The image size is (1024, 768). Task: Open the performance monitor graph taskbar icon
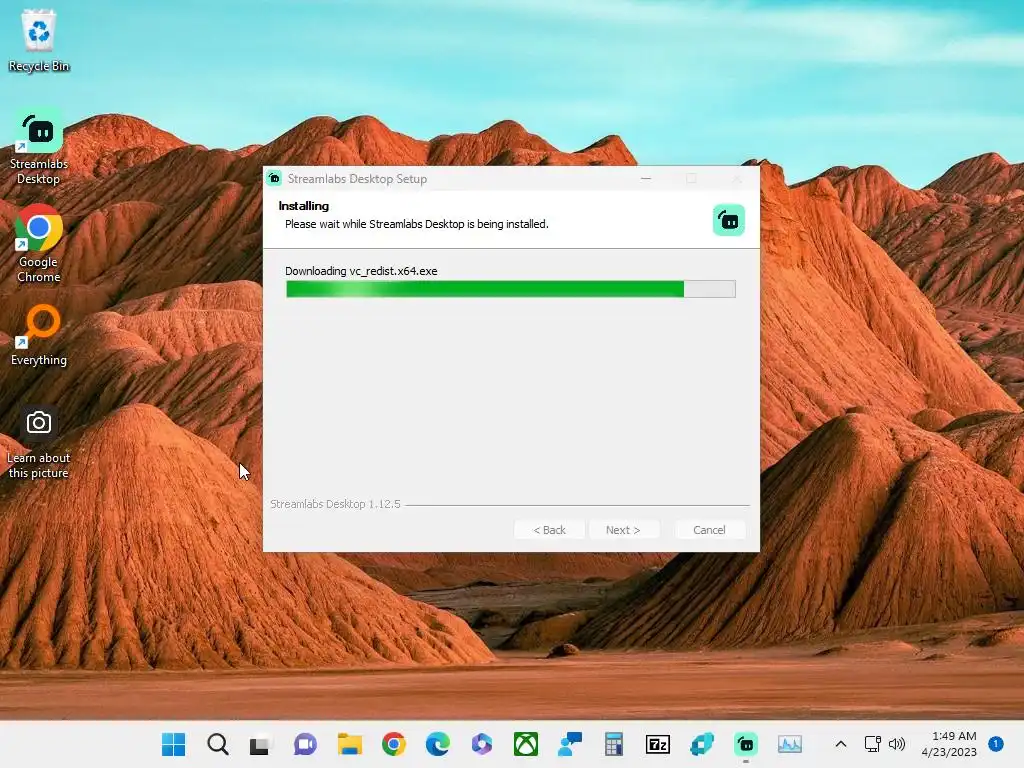point(790,744)
